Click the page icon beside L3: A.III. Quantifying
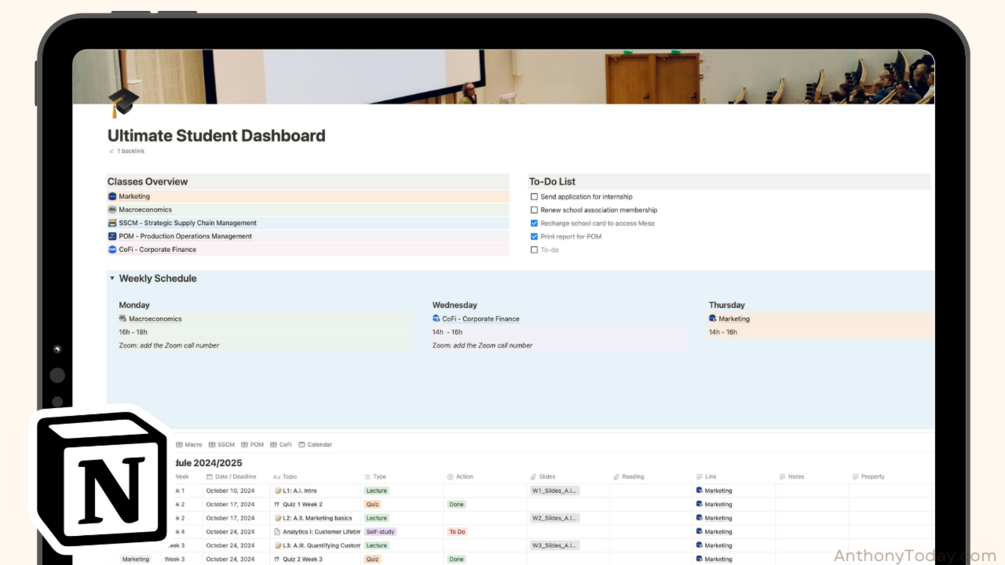The image size is (1005, 565). [278, 546]
